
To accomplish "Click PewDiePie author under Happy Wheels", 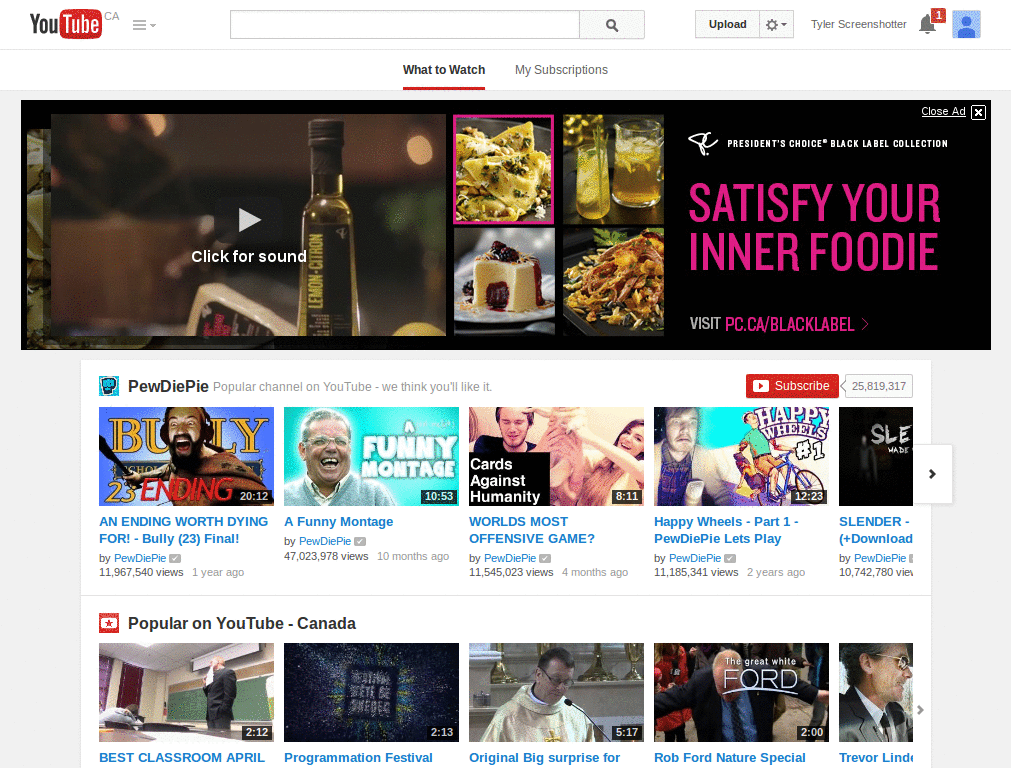I will [695, 558].
